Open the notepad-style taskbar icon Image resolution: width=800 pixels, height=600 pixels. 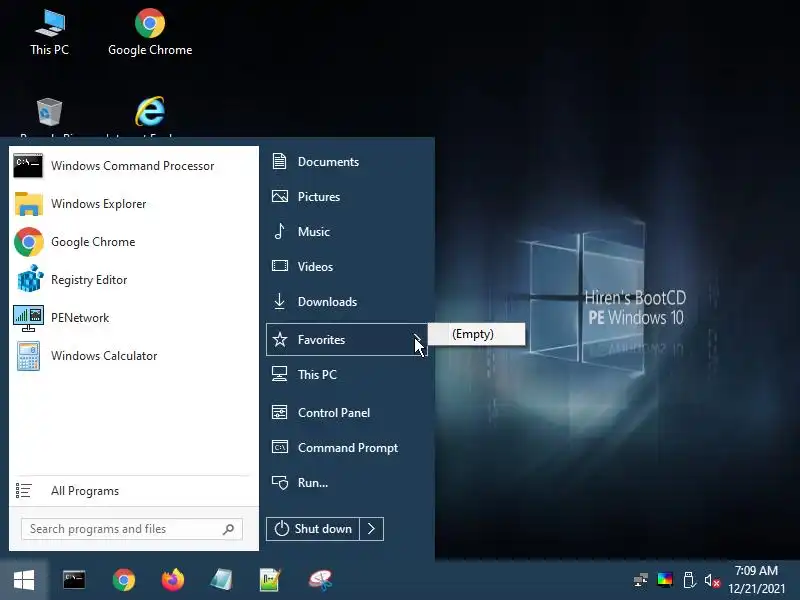[x=221, y=580]
